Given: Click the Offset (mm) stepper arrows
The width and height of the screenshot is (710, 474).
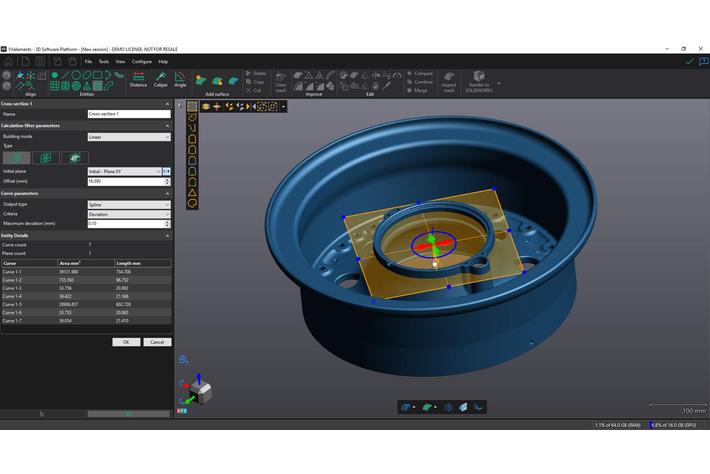Looking at the screenshot, I should [168, 181].
